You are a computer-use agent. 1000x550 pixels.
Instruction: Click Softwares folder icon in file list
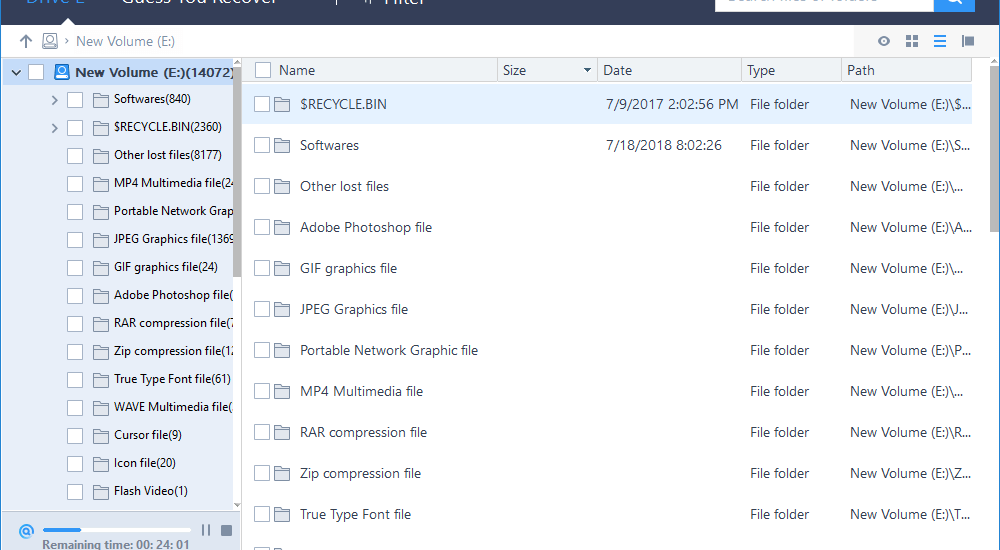(283, 145)
